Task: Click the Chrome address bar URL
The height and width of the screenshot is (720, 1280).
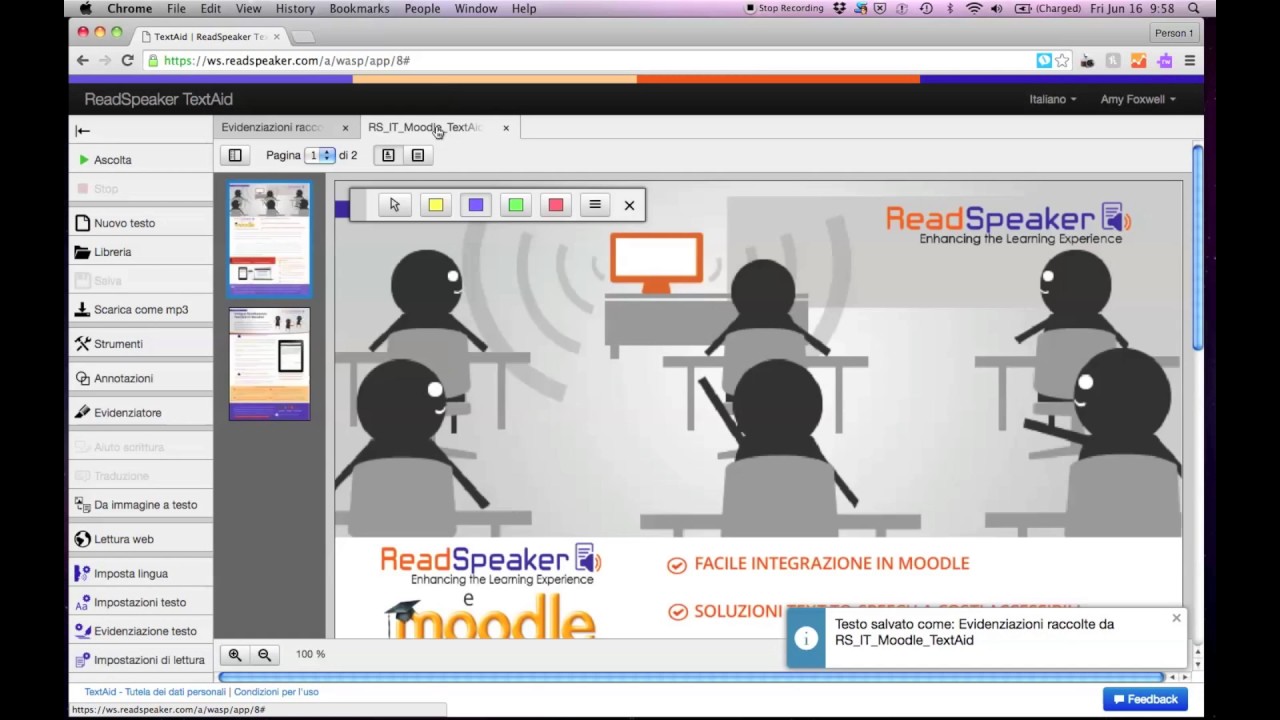Action: click(287, 61)
